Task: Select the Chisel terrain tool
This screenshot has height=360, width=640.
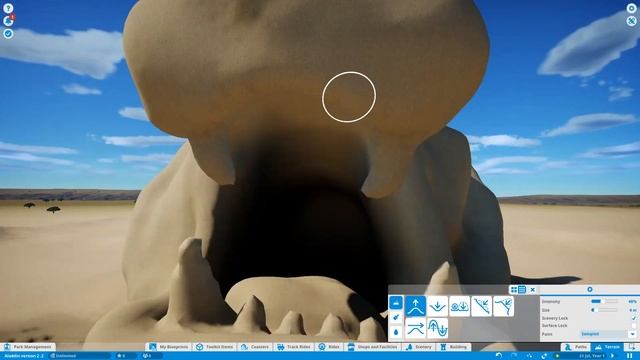Action: (504, 306)
